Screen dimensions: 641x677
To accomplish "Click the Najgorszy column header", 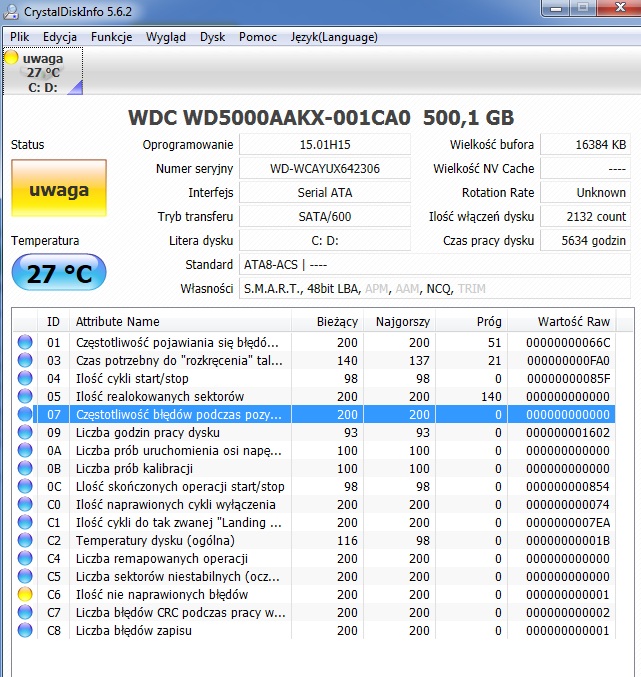I will click(400, 322).
